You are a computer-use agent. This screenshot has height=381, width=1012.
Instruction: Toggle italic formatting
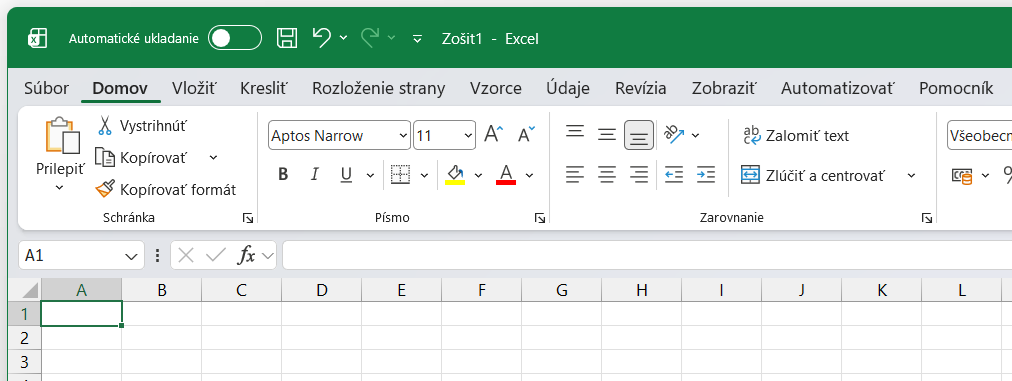[314, 174]
